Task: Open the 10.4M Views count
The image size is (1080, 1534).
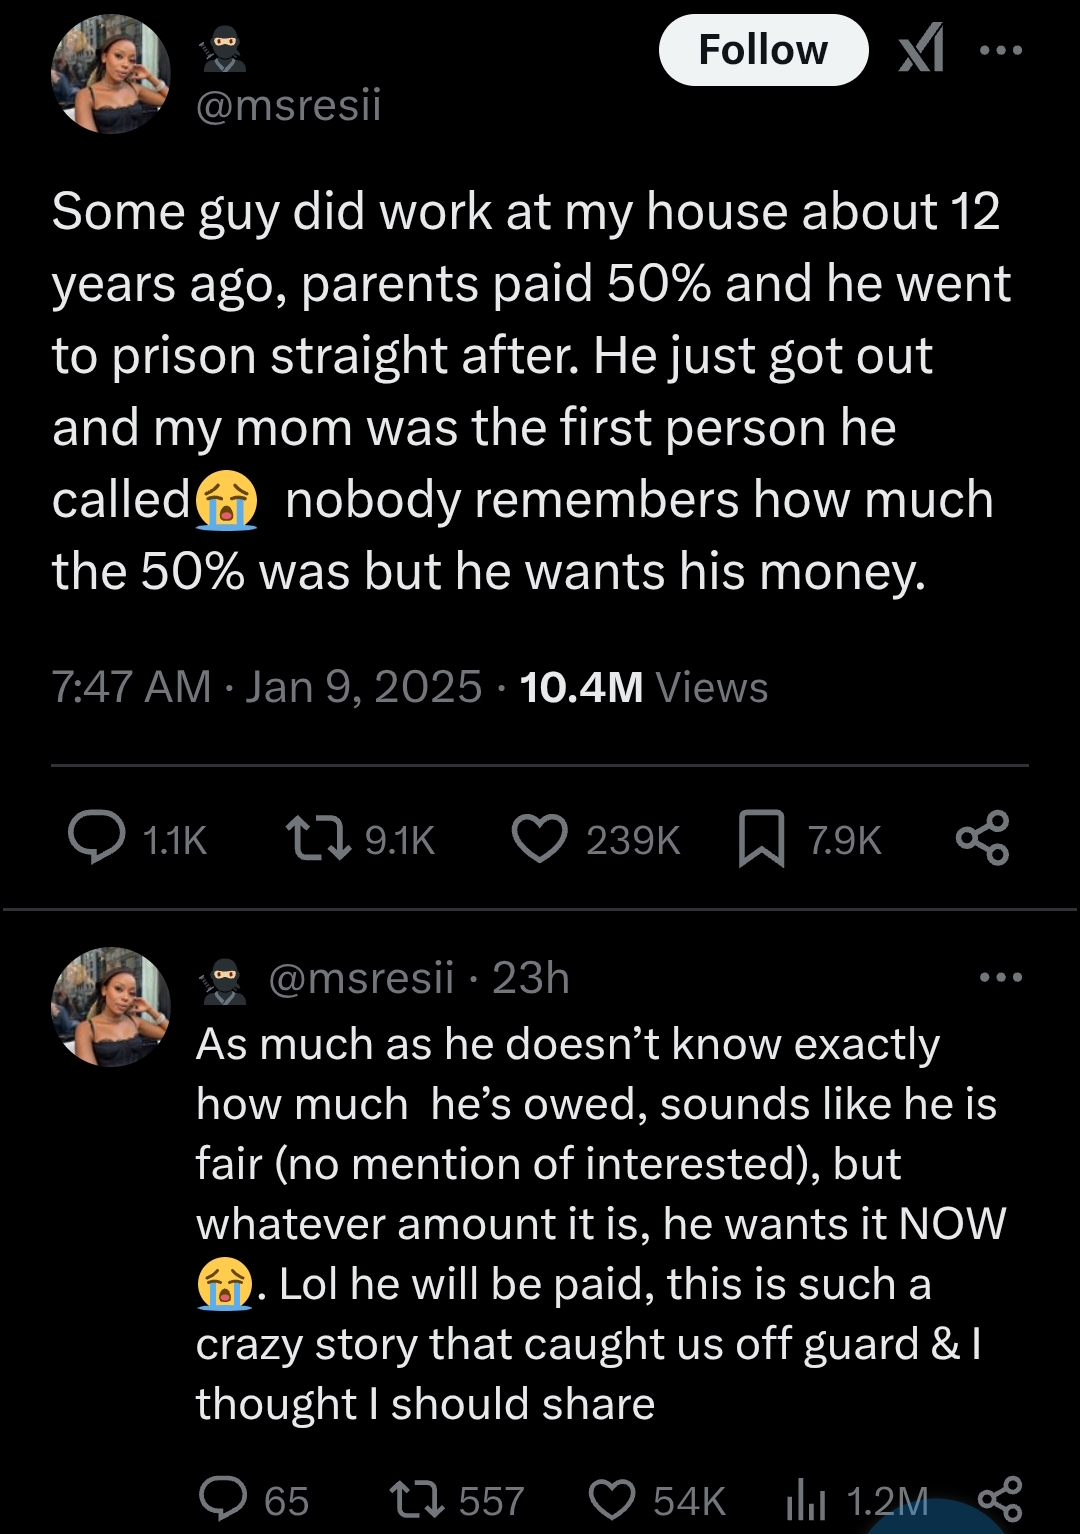Action: tap(644, 687)
